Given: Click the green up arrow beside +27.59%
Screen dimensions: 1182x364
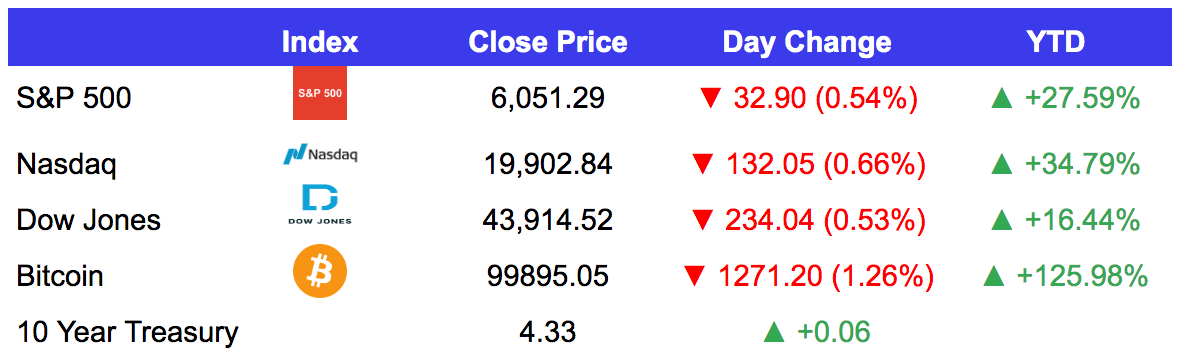Looking at the screenshot, I should pyautogui.click(x=1001, y=98).
